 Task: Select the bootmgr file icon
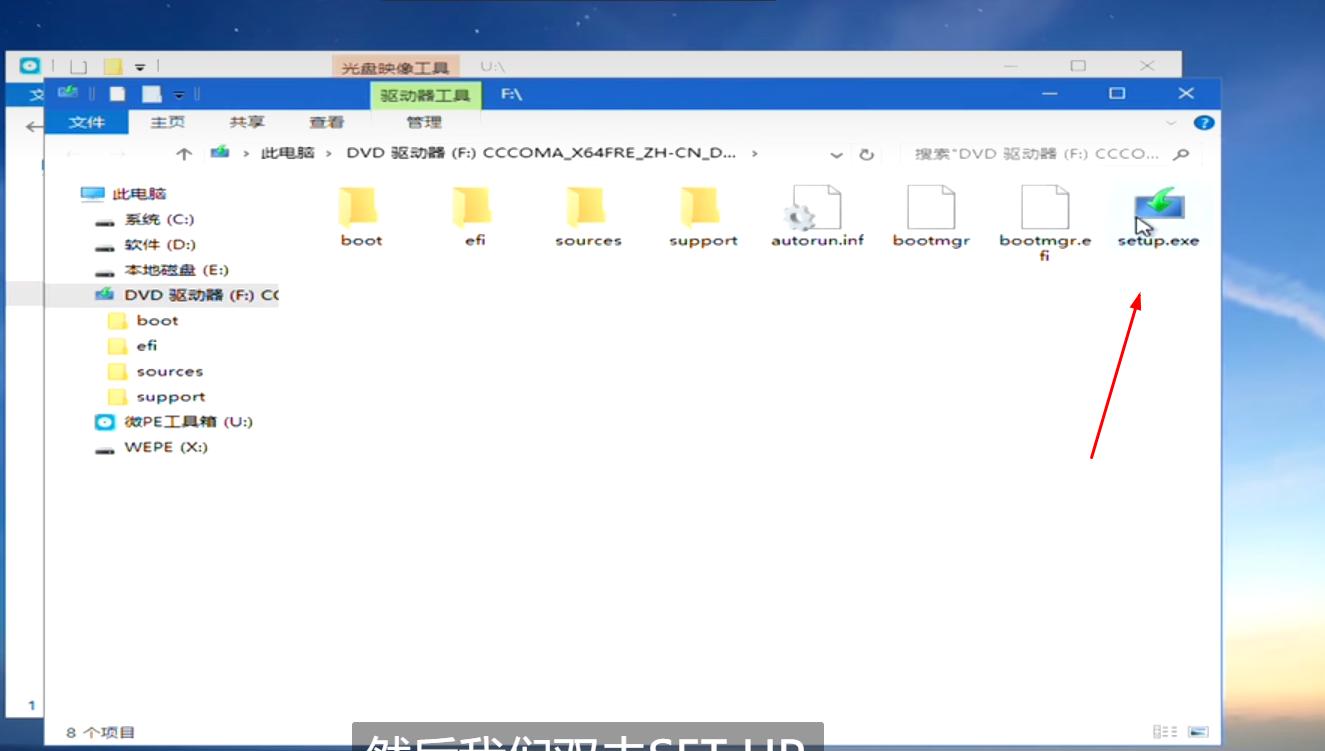931,208
